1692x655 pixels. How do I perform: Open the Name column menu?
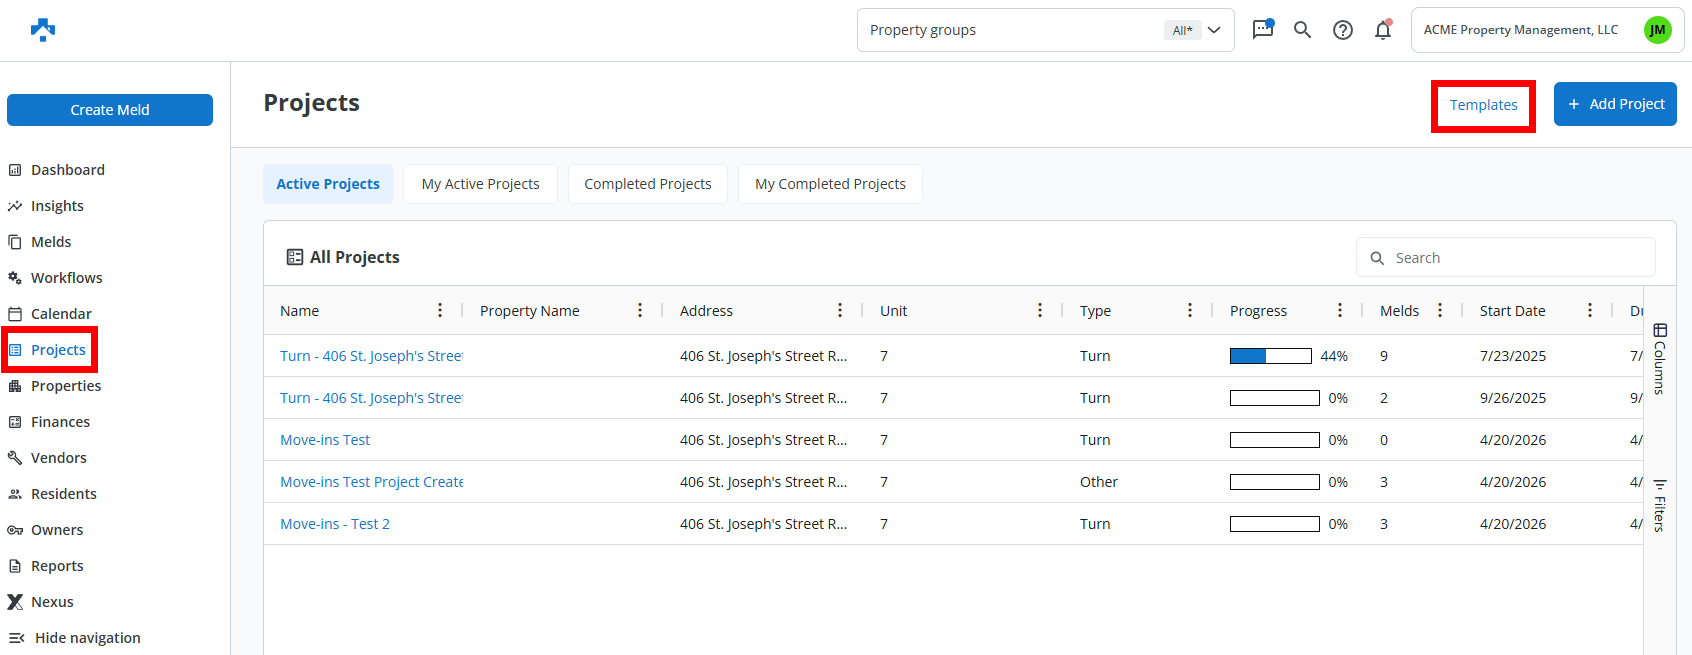point(440,311)
